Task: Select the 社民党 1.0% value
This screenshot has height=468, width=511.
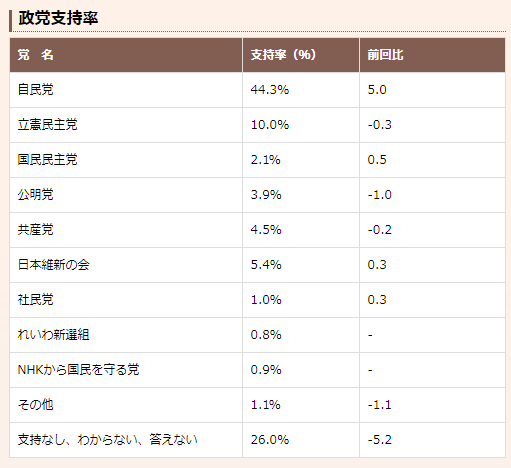Action: (x=266, y=300)
